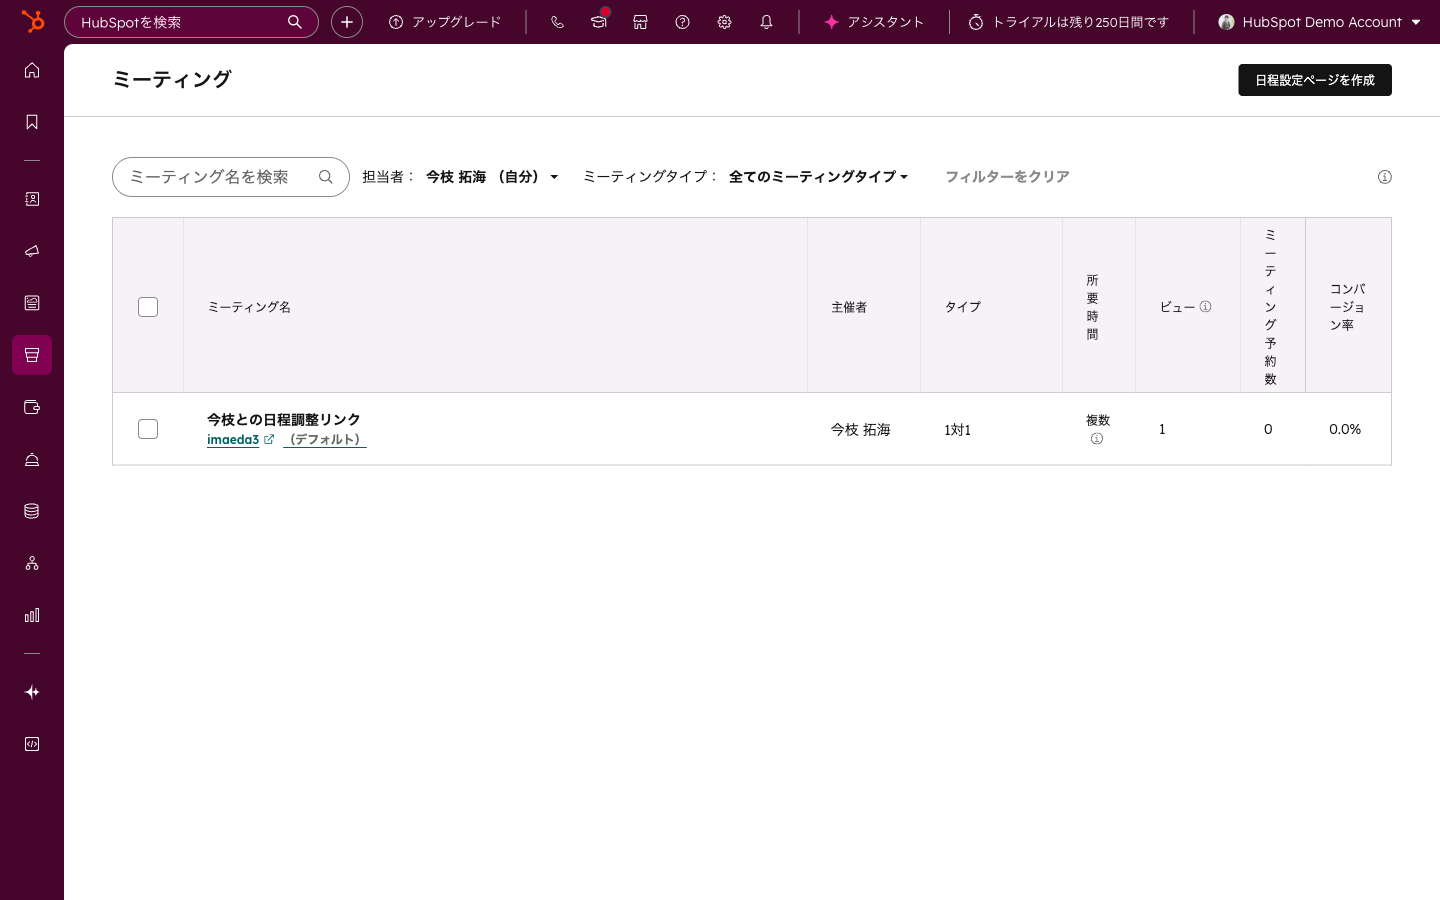
Task: Open the HubSpot Demo Account menu
Action: [1318, 21]
